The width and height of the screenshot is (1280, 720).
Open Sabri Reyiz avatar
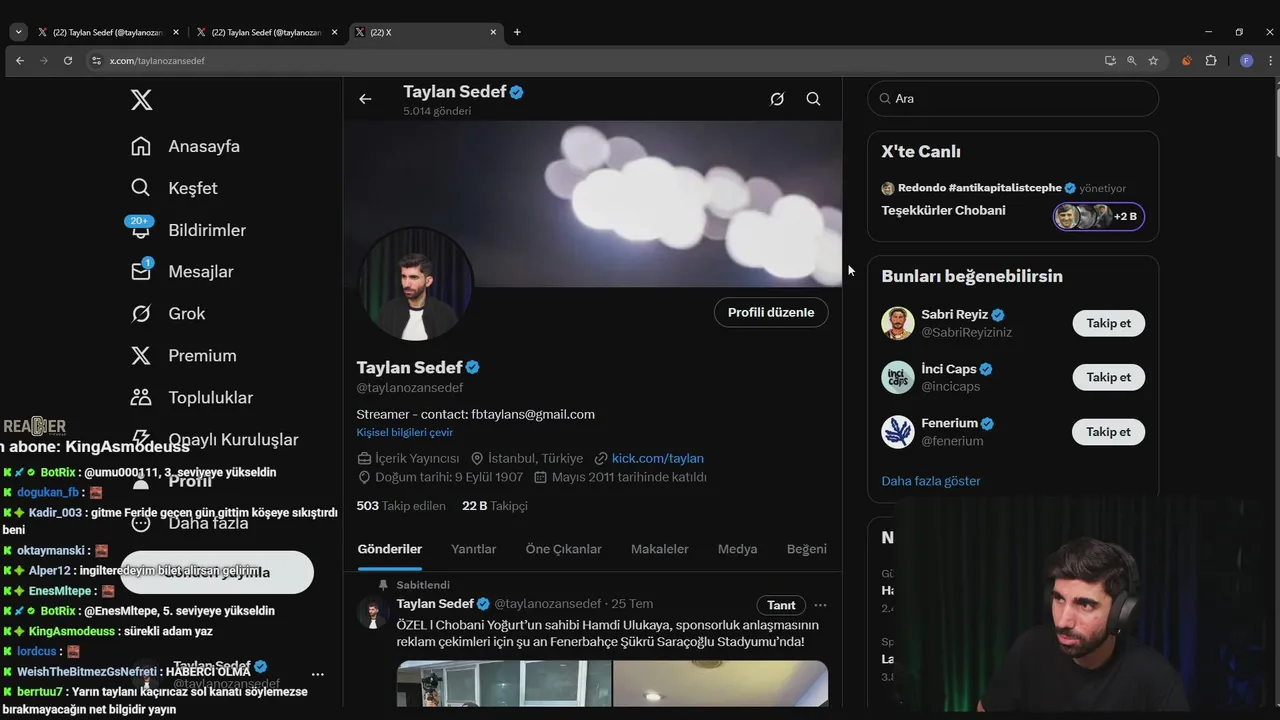pyautogui.click(x=898, y=323)
